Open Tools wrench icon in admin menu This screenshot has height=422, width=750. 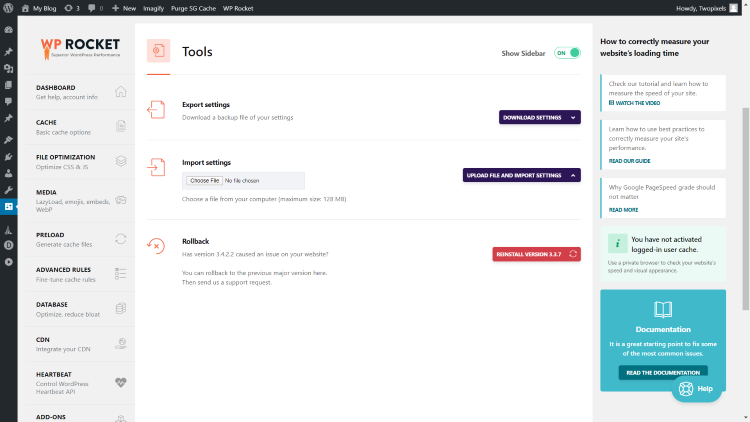(x=8, y=190)
